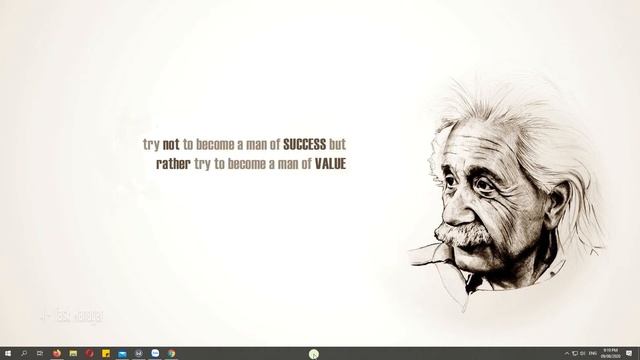This screenshot has width=640, height=360.
Task: Open Task View on the taskbar
Action: tap(40, 353)
